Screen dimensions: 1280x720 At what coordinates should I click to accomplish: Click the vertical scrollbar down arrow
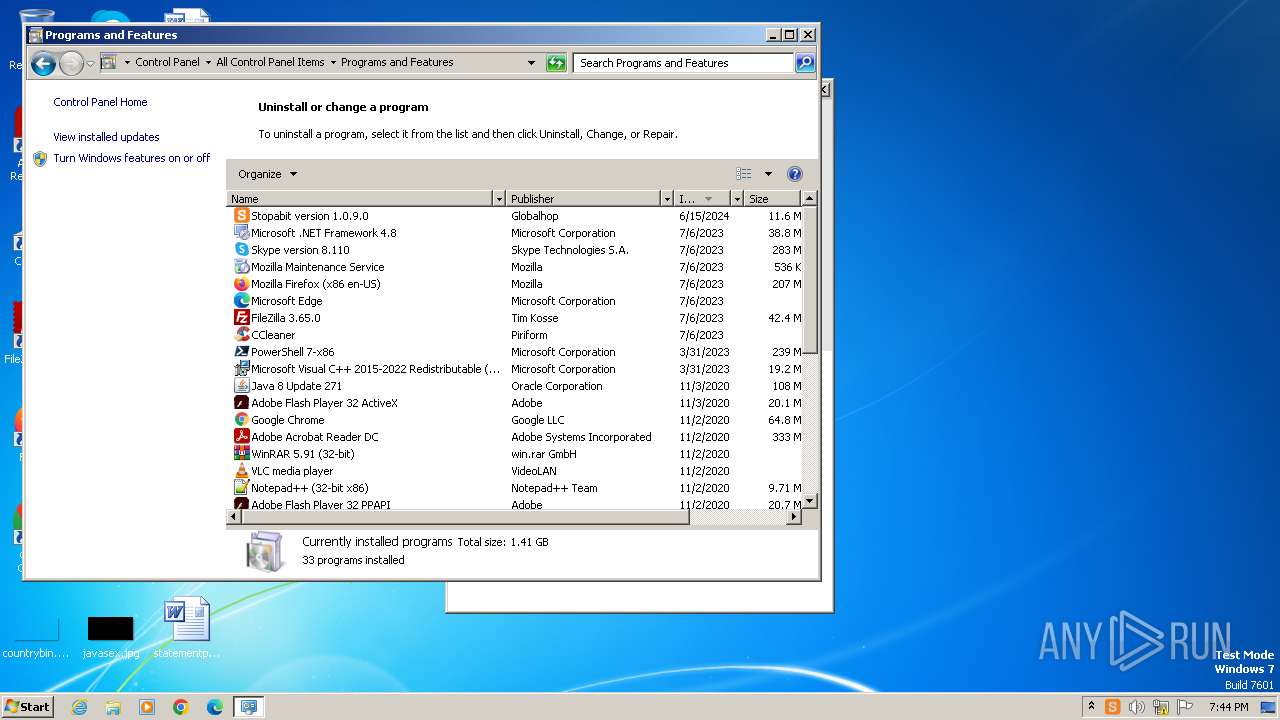[x=810, y=501]
